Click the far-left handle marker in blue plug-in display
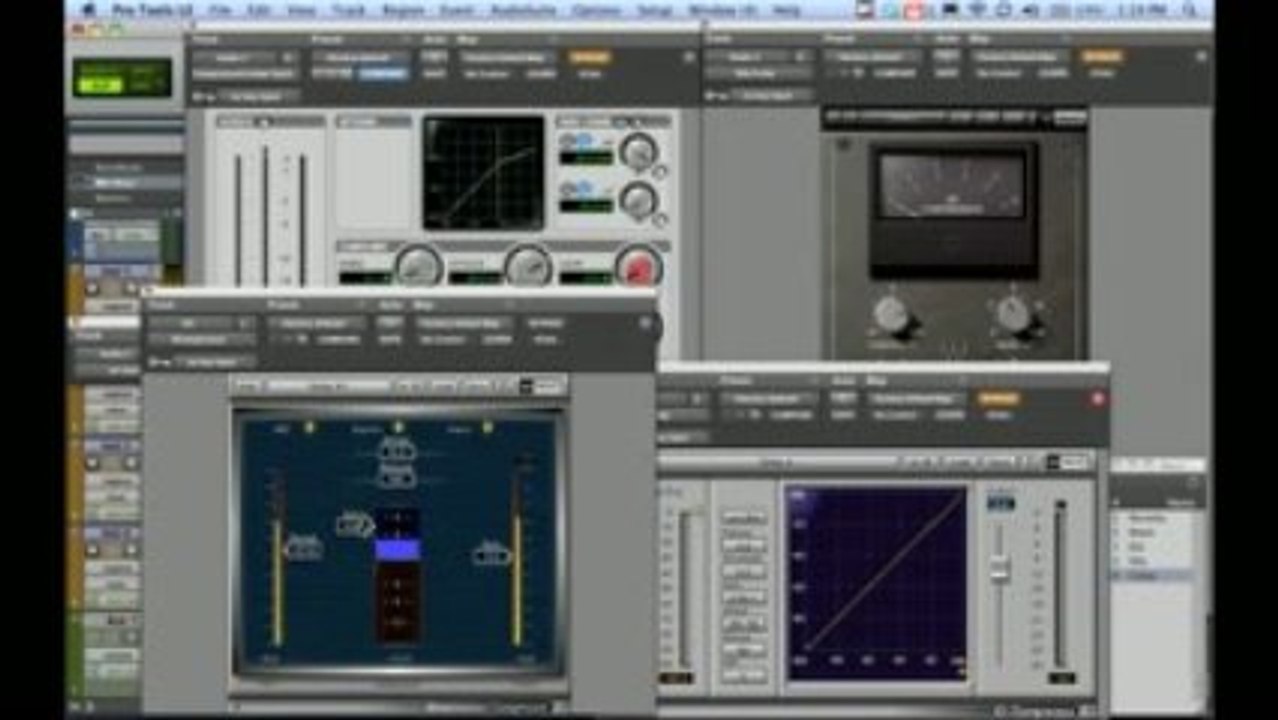This screenshot has width=1278, height=720. click(303, 548)
